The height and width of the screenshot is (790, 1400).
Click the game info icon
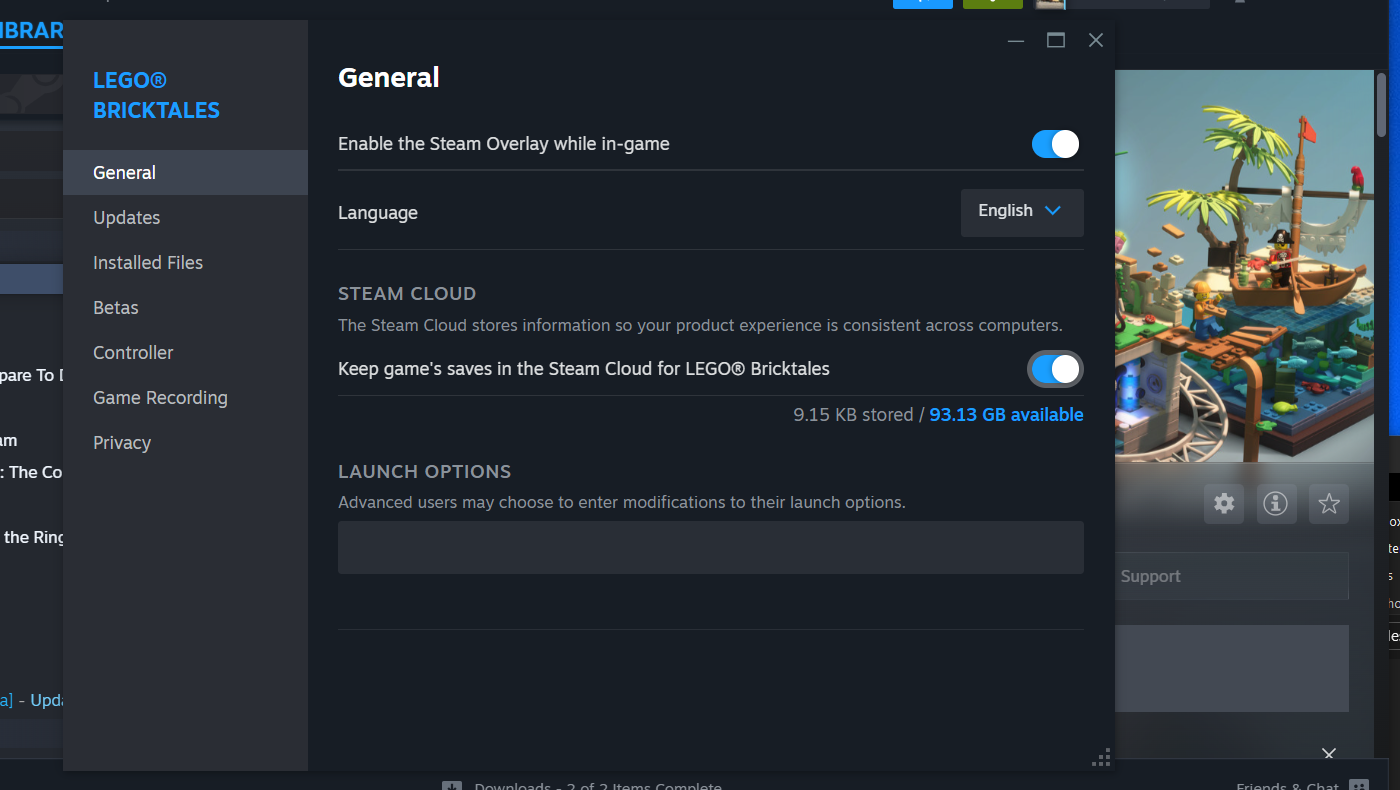pos(1276,504)
